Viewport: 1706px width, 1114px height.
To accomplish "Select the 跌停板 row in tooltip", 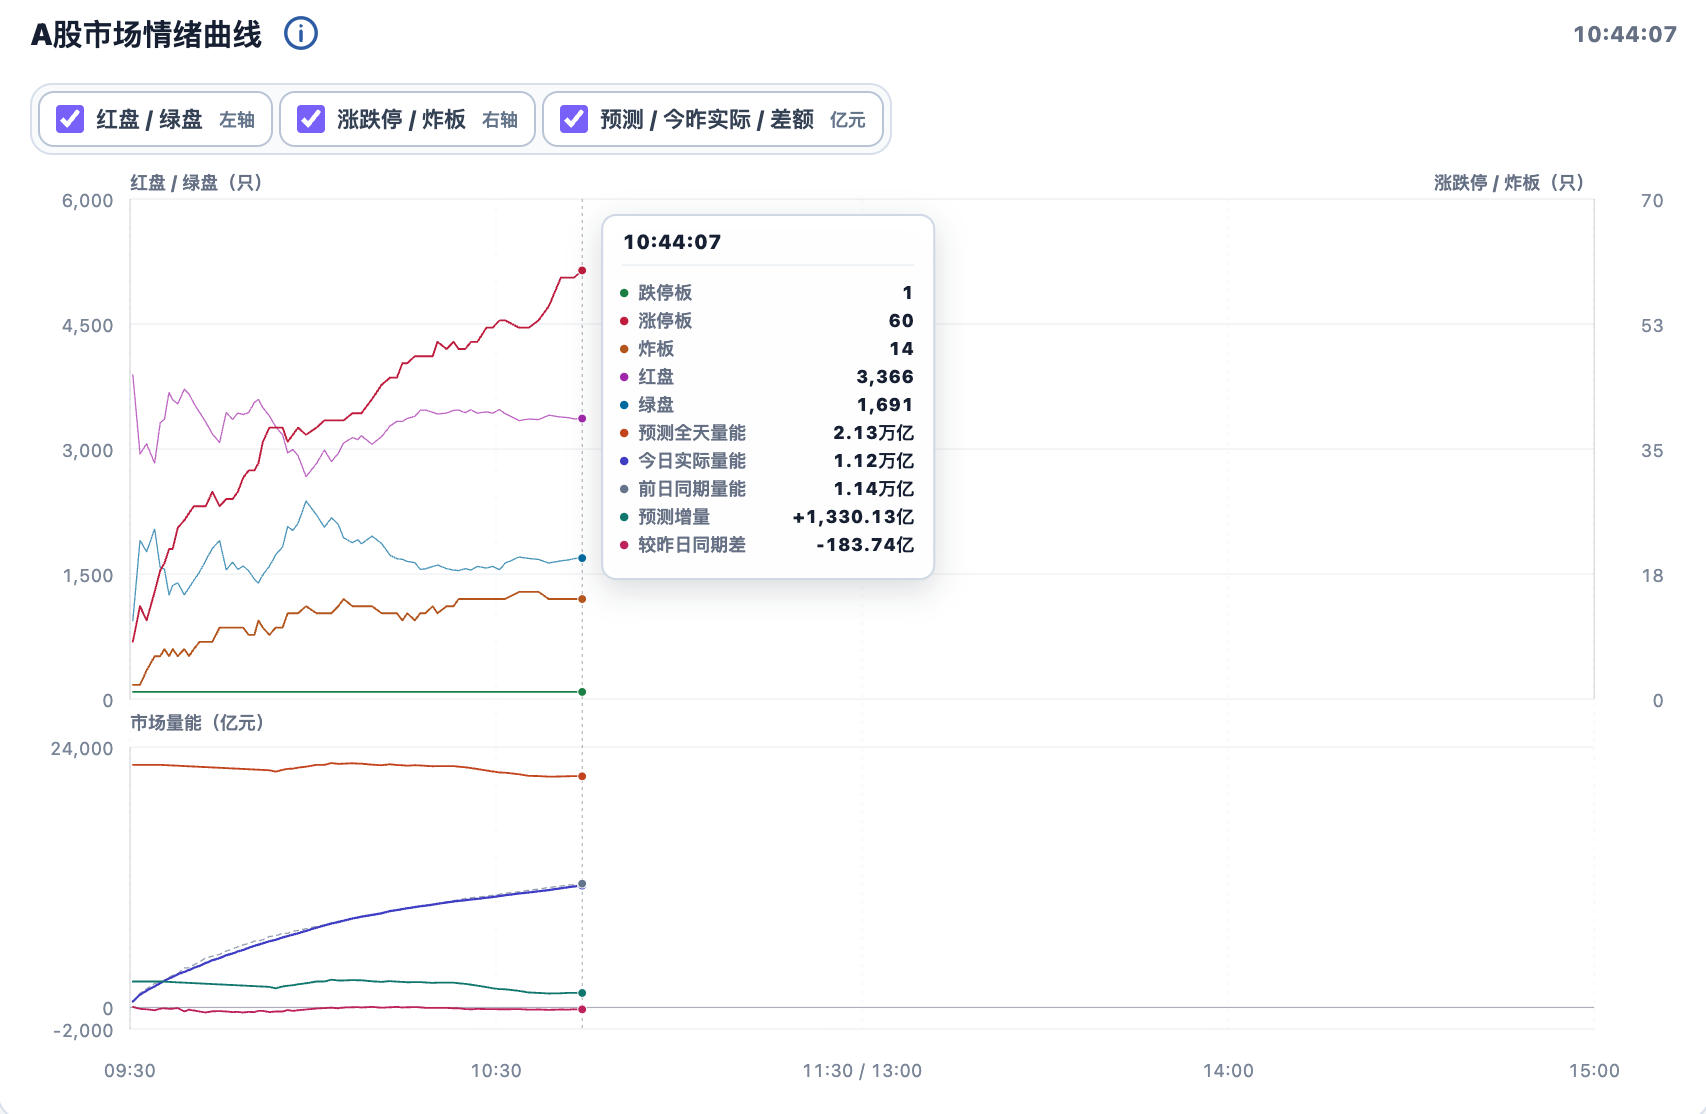I will pyautogui.click(x=767, y=293).
